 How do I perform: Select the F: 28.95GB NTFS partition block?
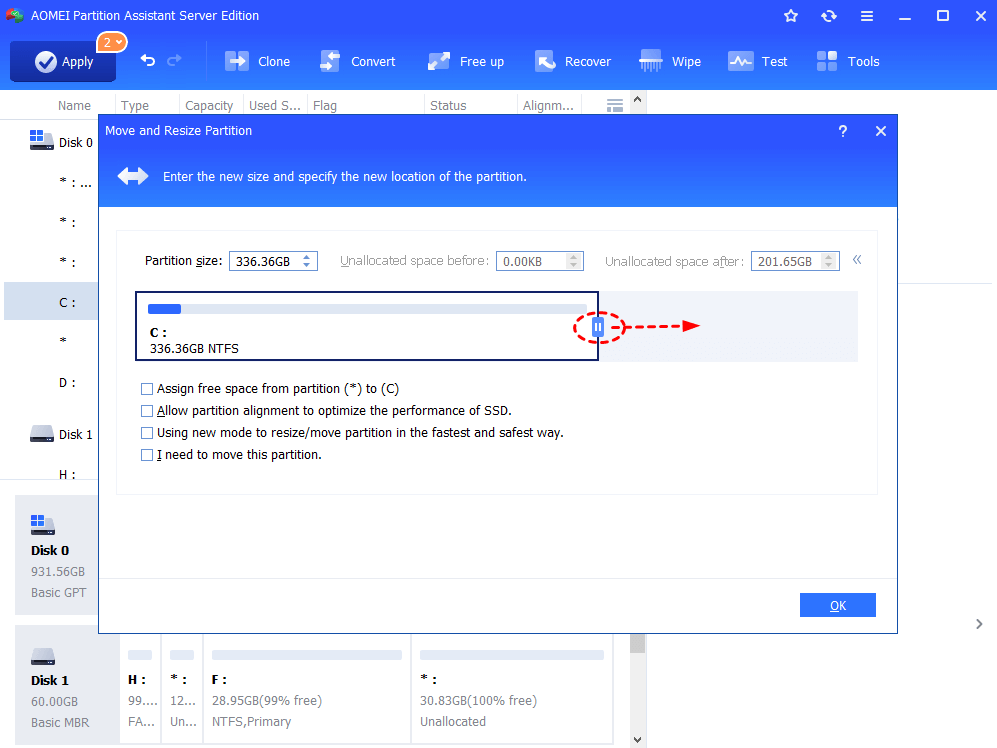pyautogui.click(x=307, y=689)
